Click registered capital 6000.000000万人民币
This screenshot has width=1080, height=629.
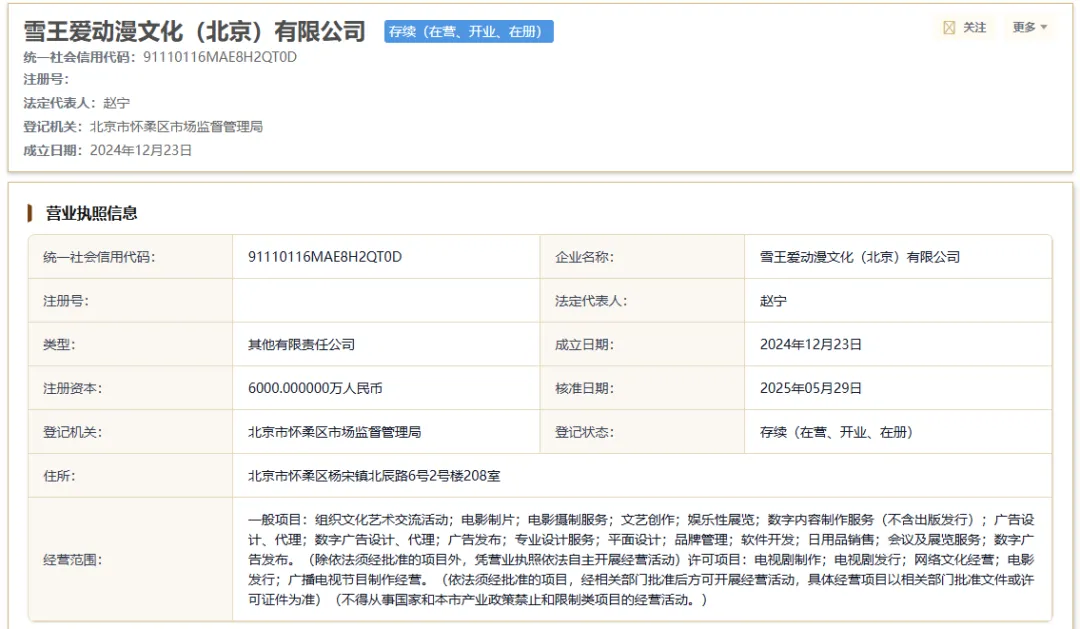point(315,389)
